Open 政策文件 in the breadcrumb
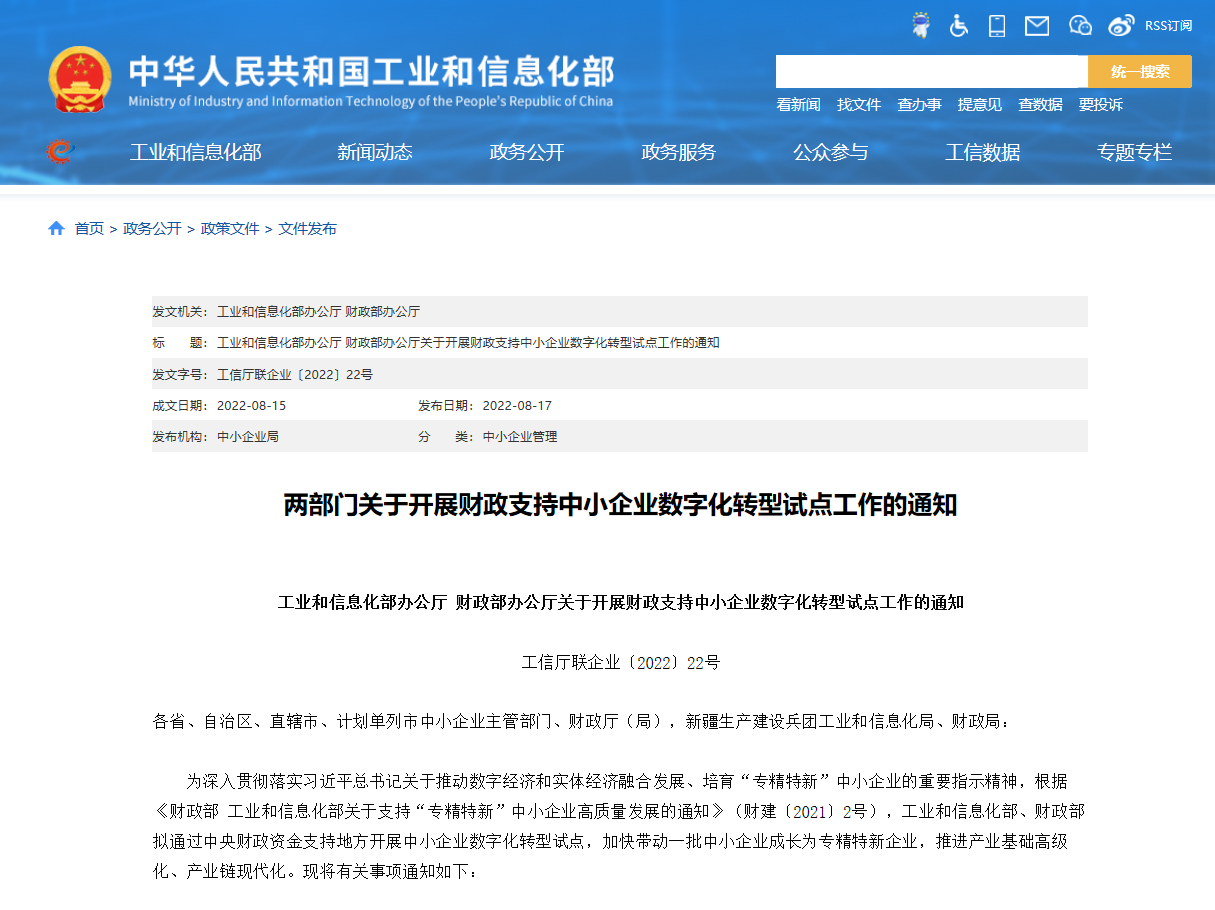This screenshot has height=910, width=1215. pos(230,228)
